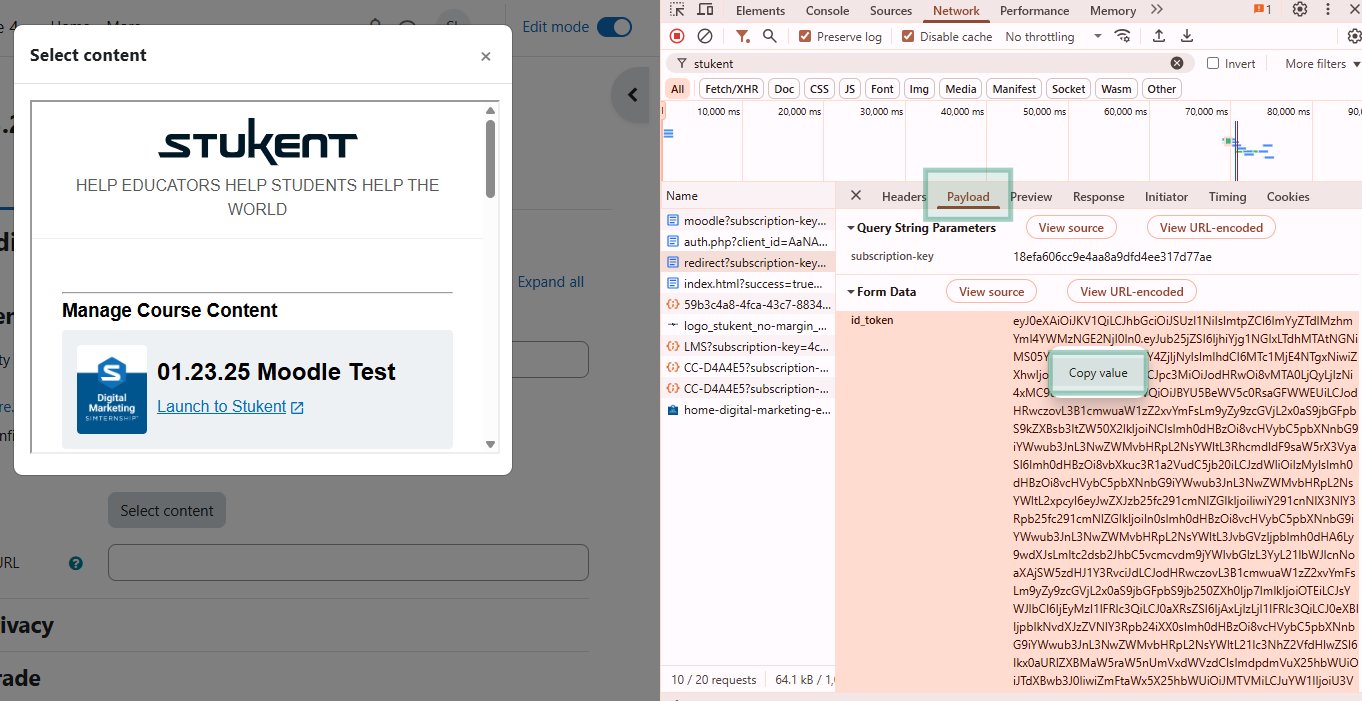Open the Preview tab of the request
Viewport: 1362px width, 701px height.
[1031, 196]
